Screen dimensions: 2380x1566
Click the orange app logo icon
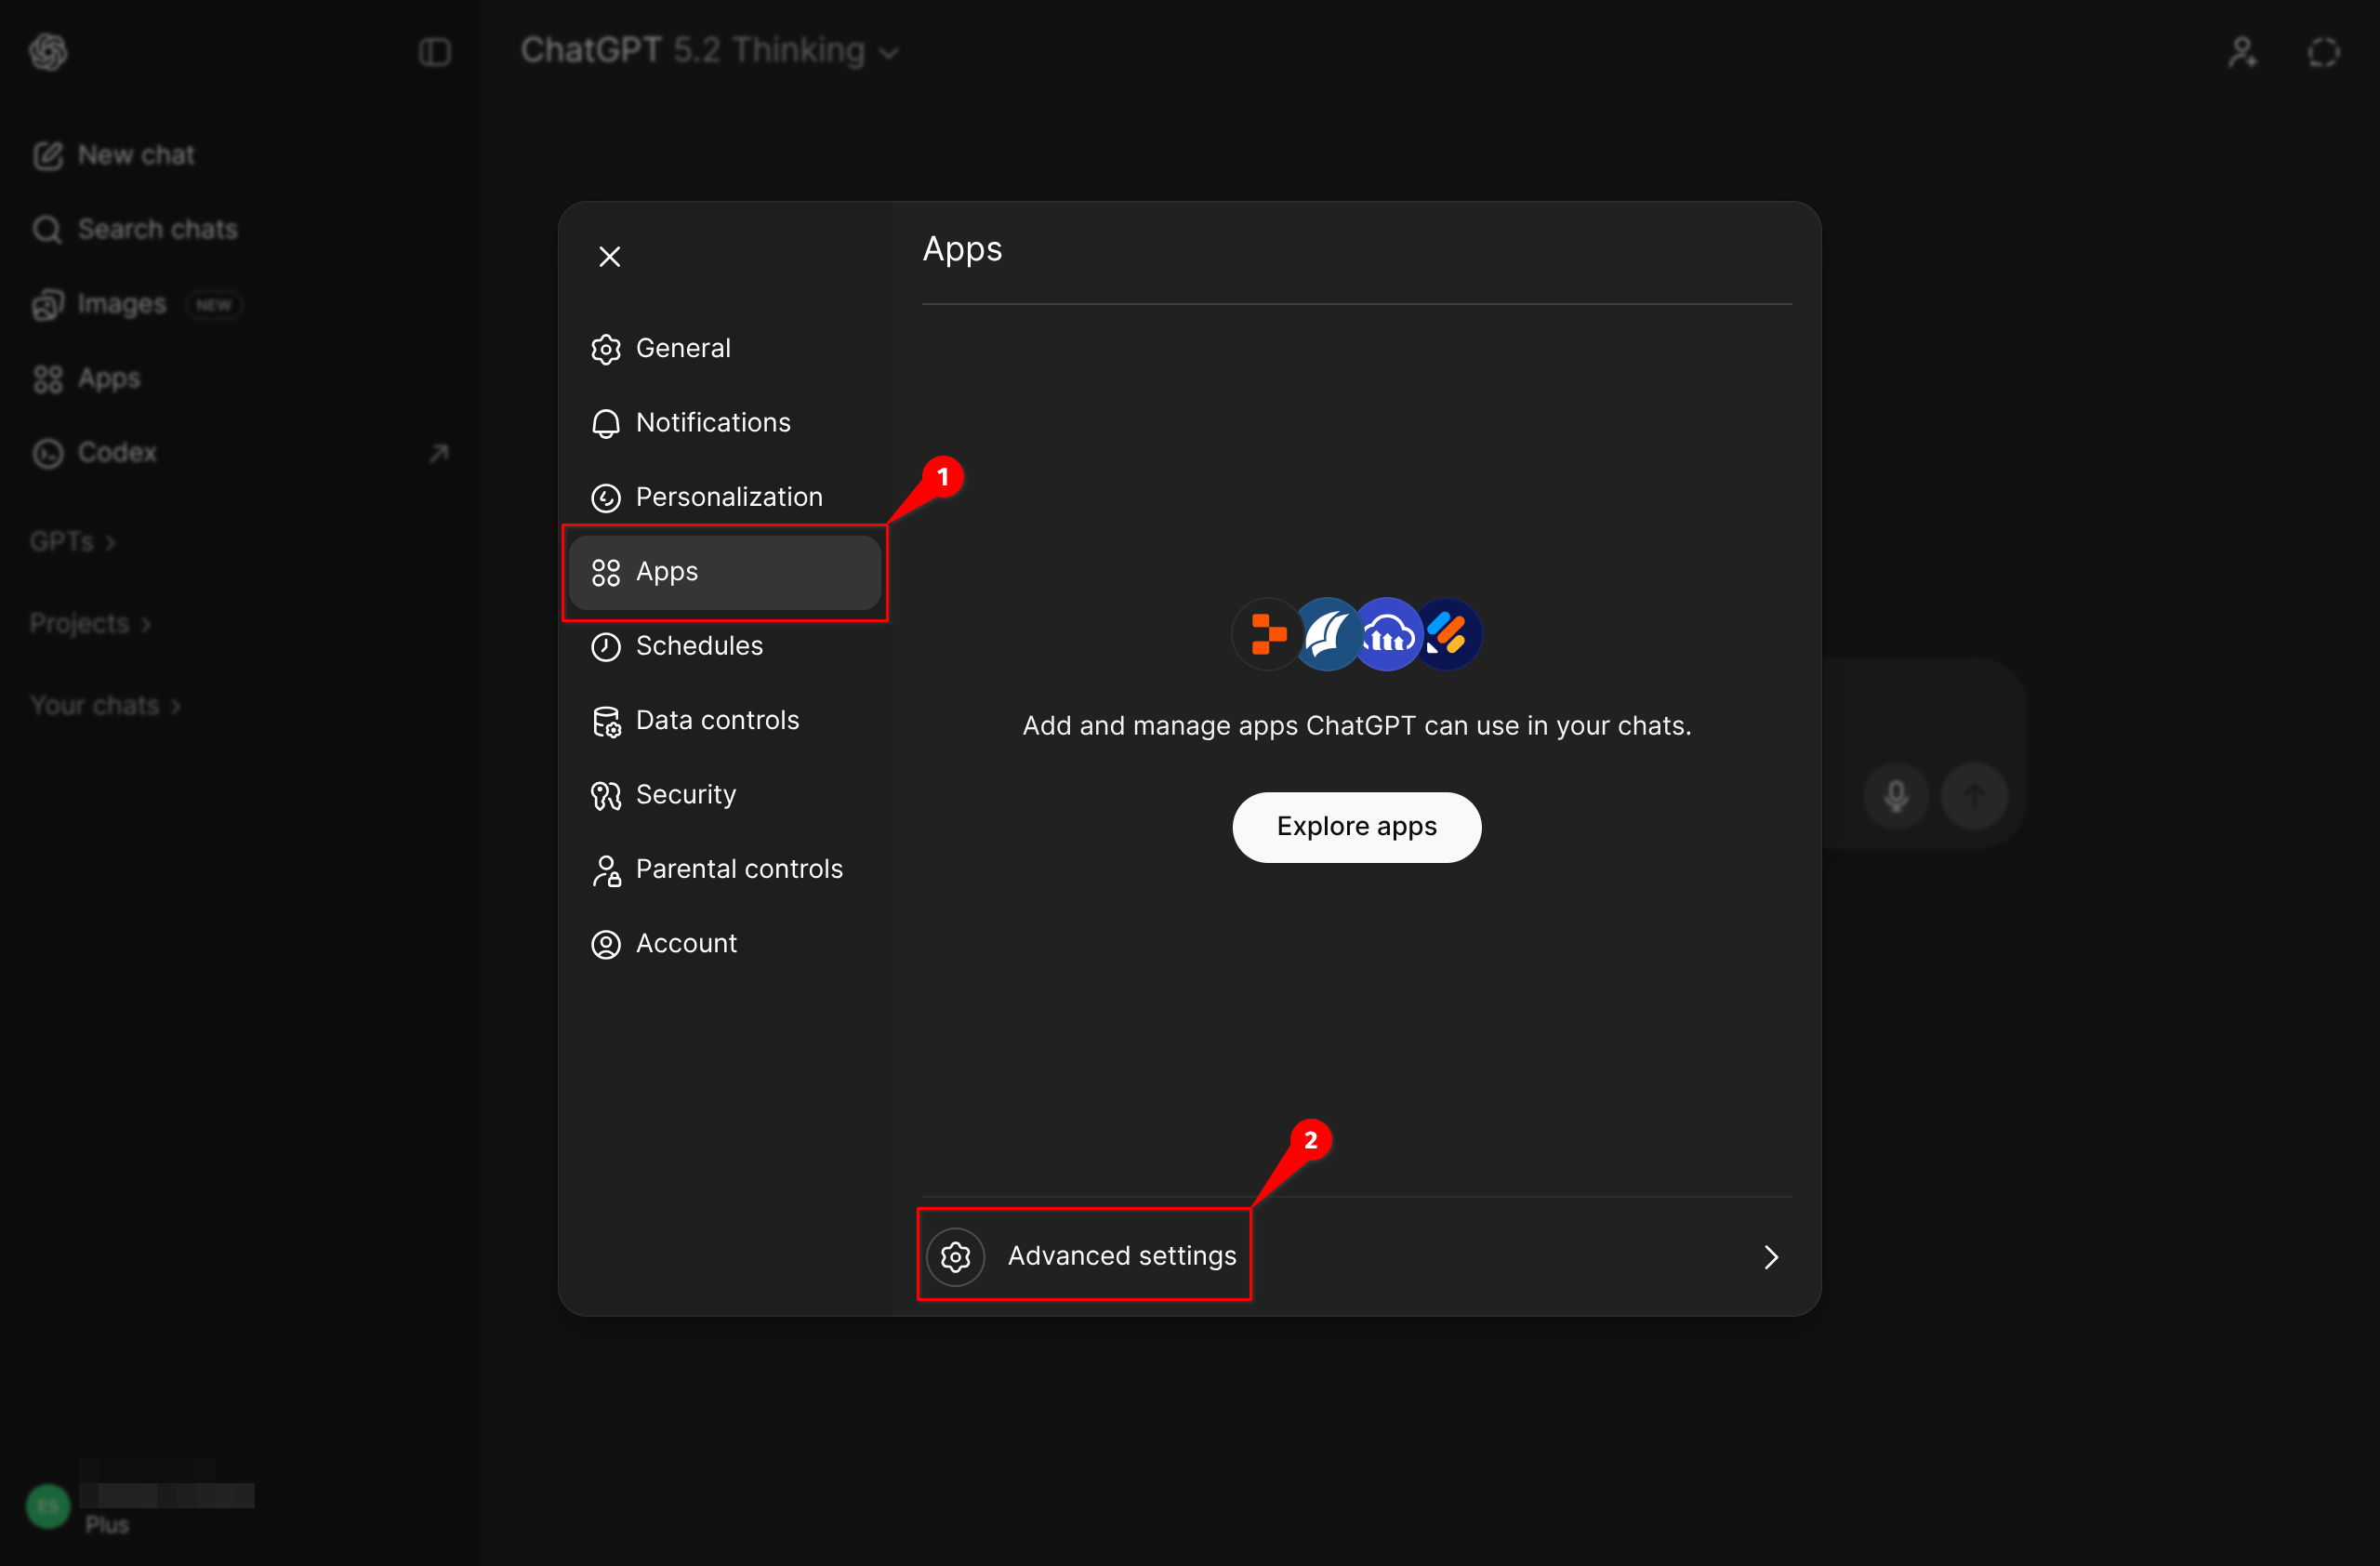tap(1267, 634)
